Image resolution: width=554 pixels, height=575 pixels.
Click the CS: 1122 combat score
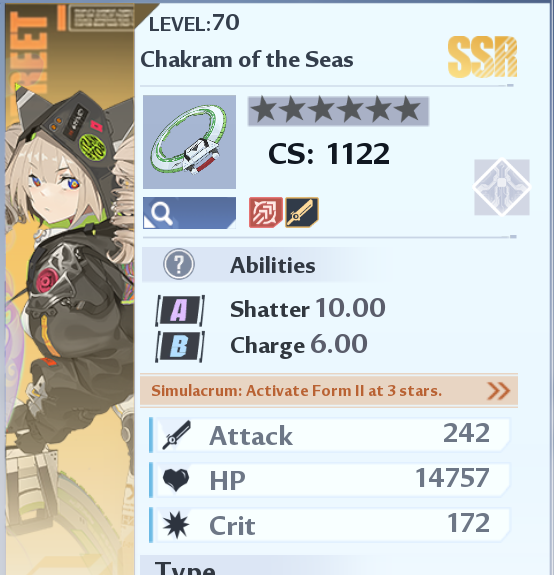[329, 154]
